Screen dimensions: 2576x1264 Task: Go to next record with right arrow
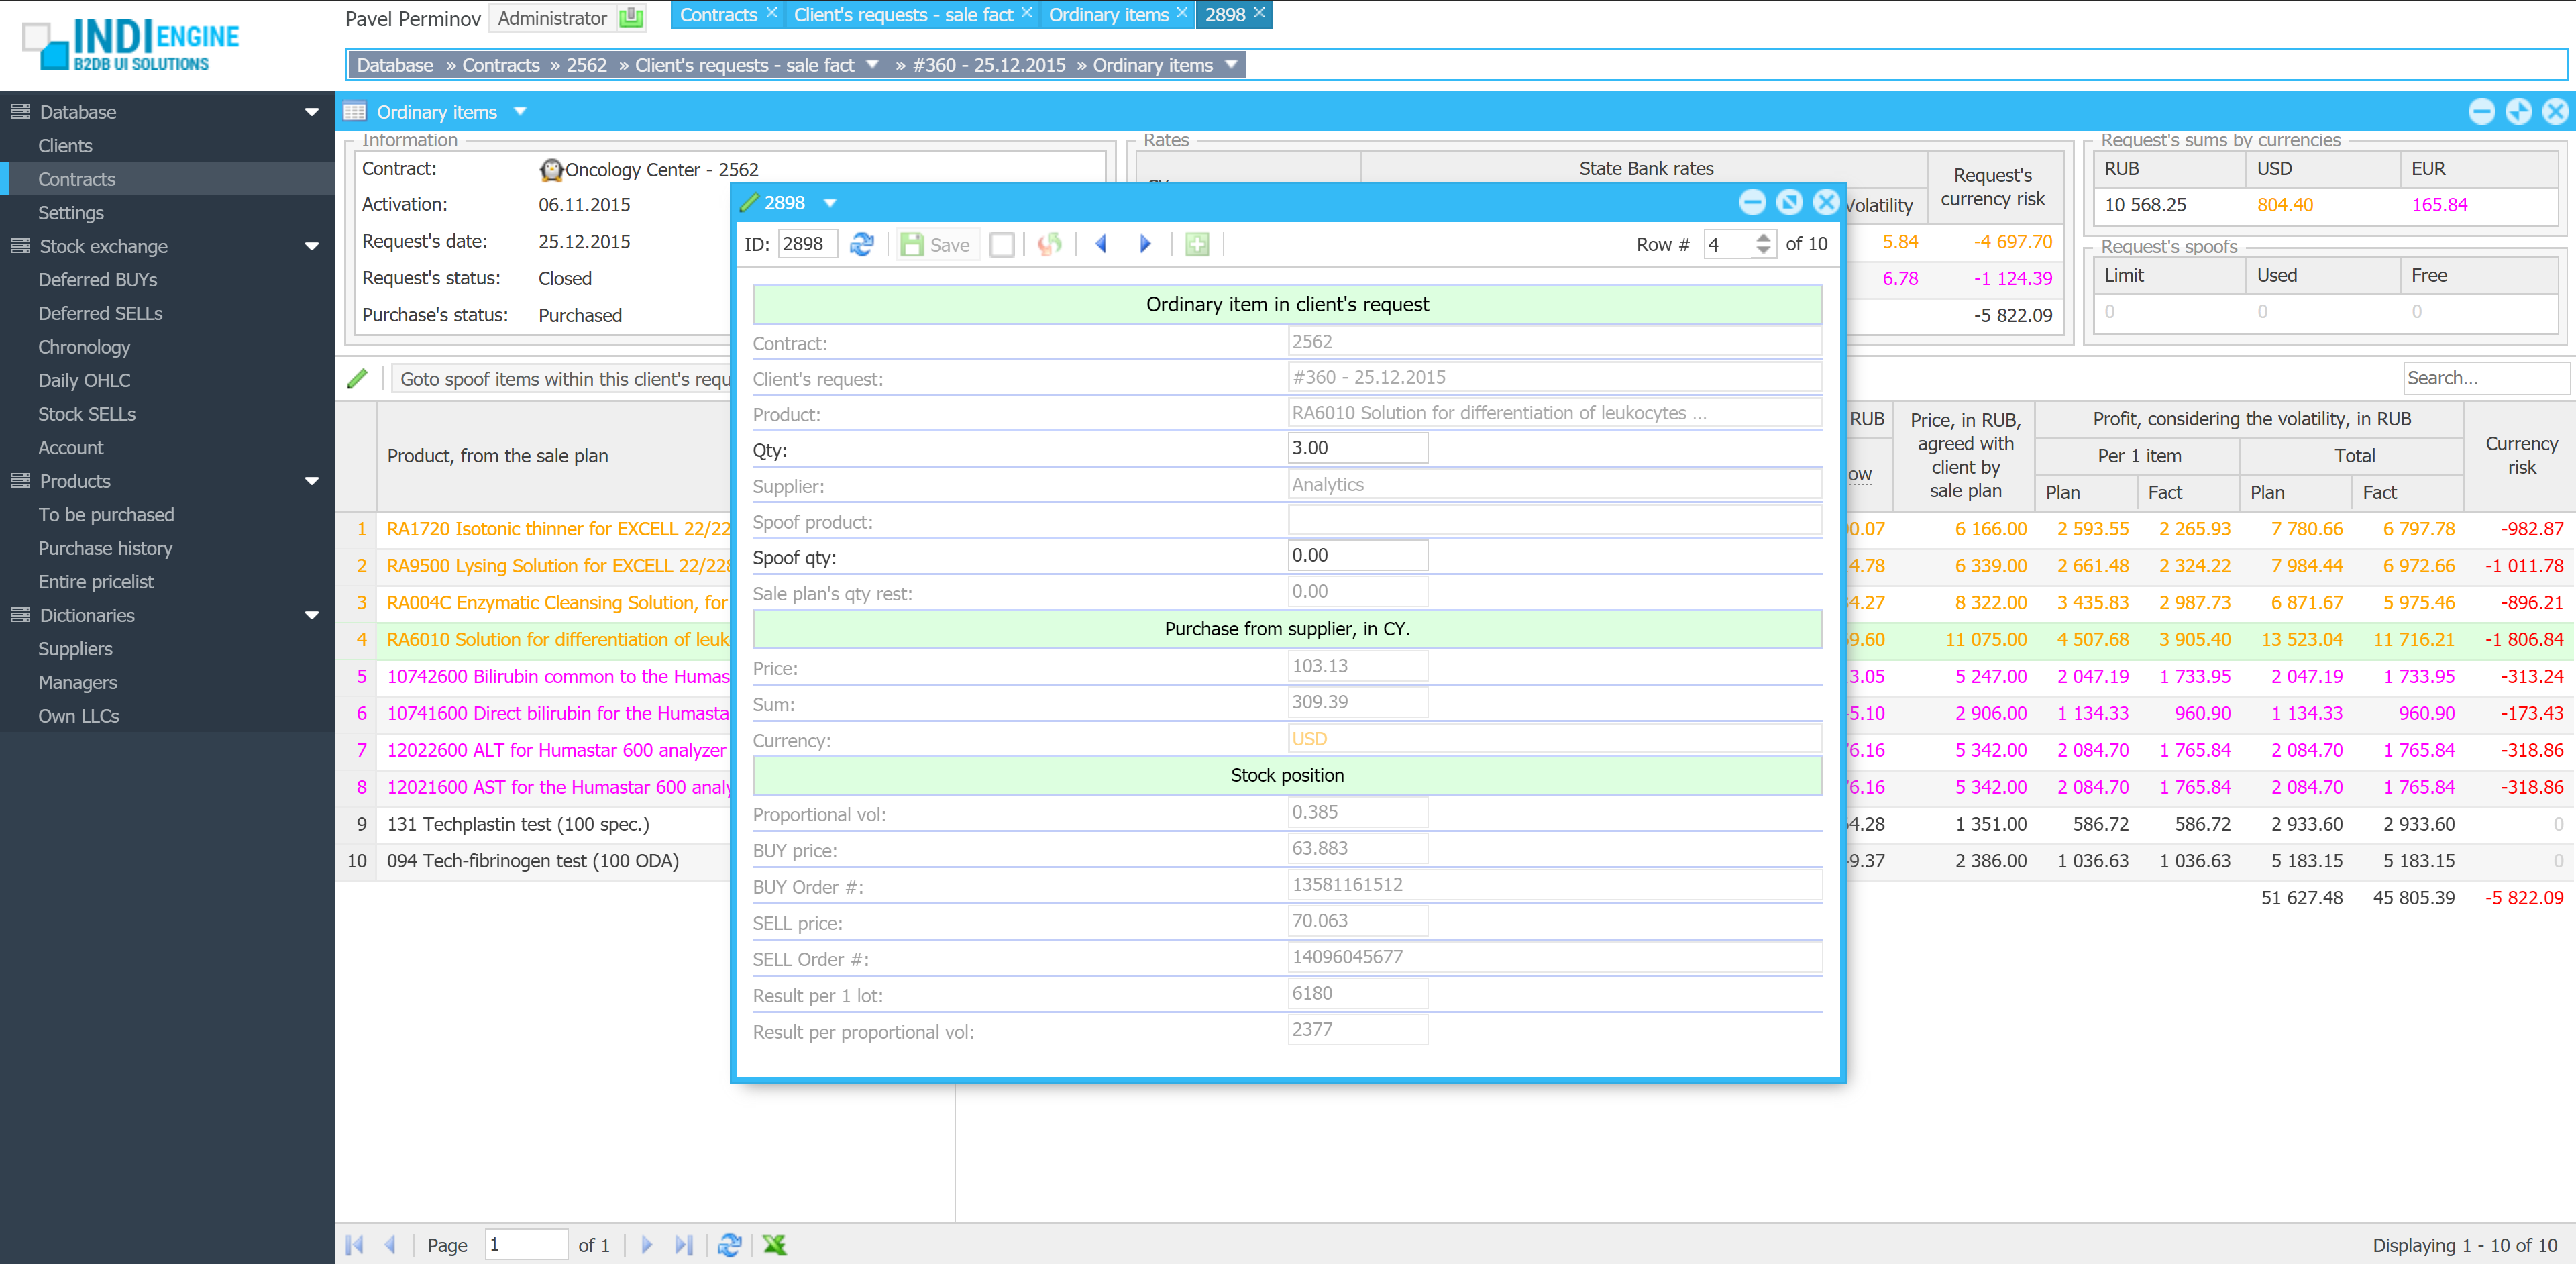pos(1145,244)
